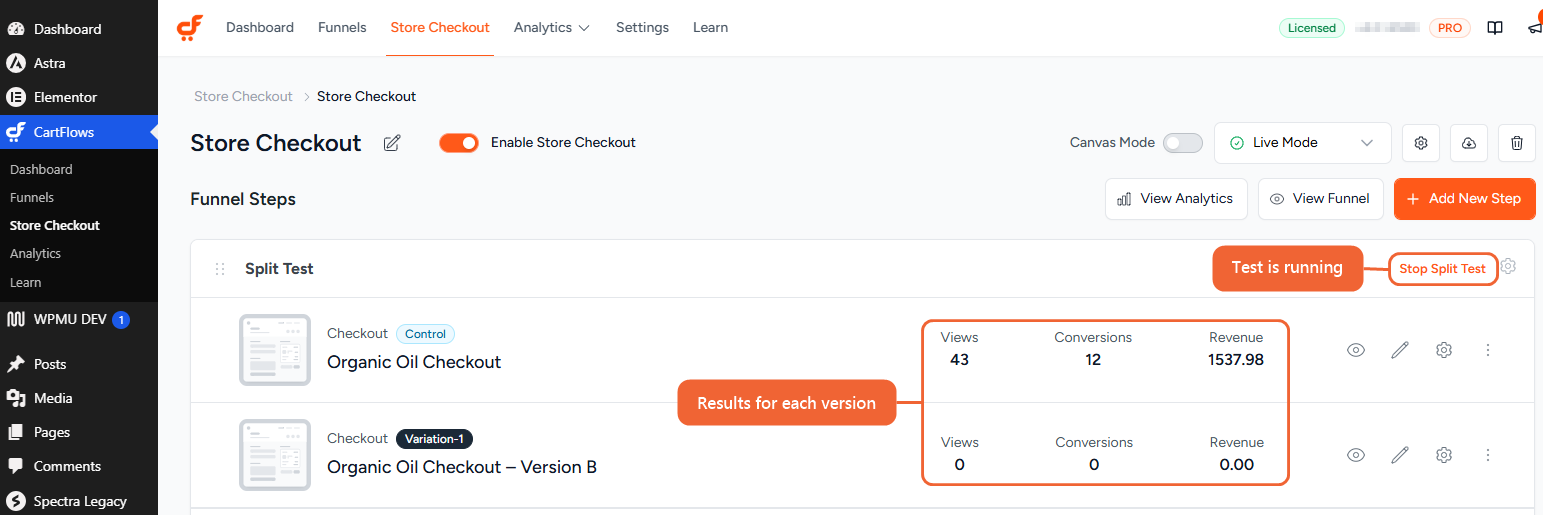1543x515 pixels.
Task: Open Astra in WordPress sidebar
Action: [79, 63]
